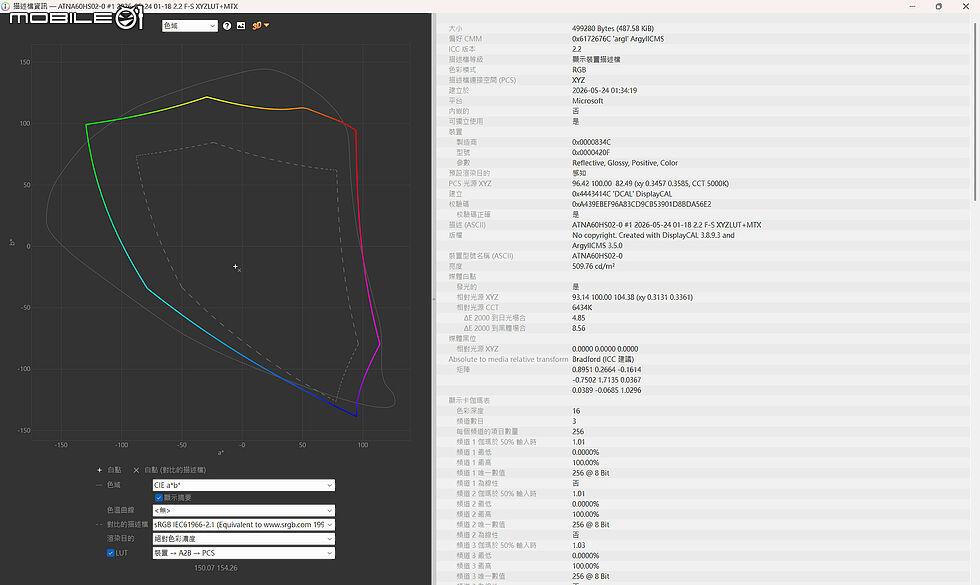Open the 色域 plot type dropdown in toolbar
Viewport: 980px width, 585px height.
(189, 26)
